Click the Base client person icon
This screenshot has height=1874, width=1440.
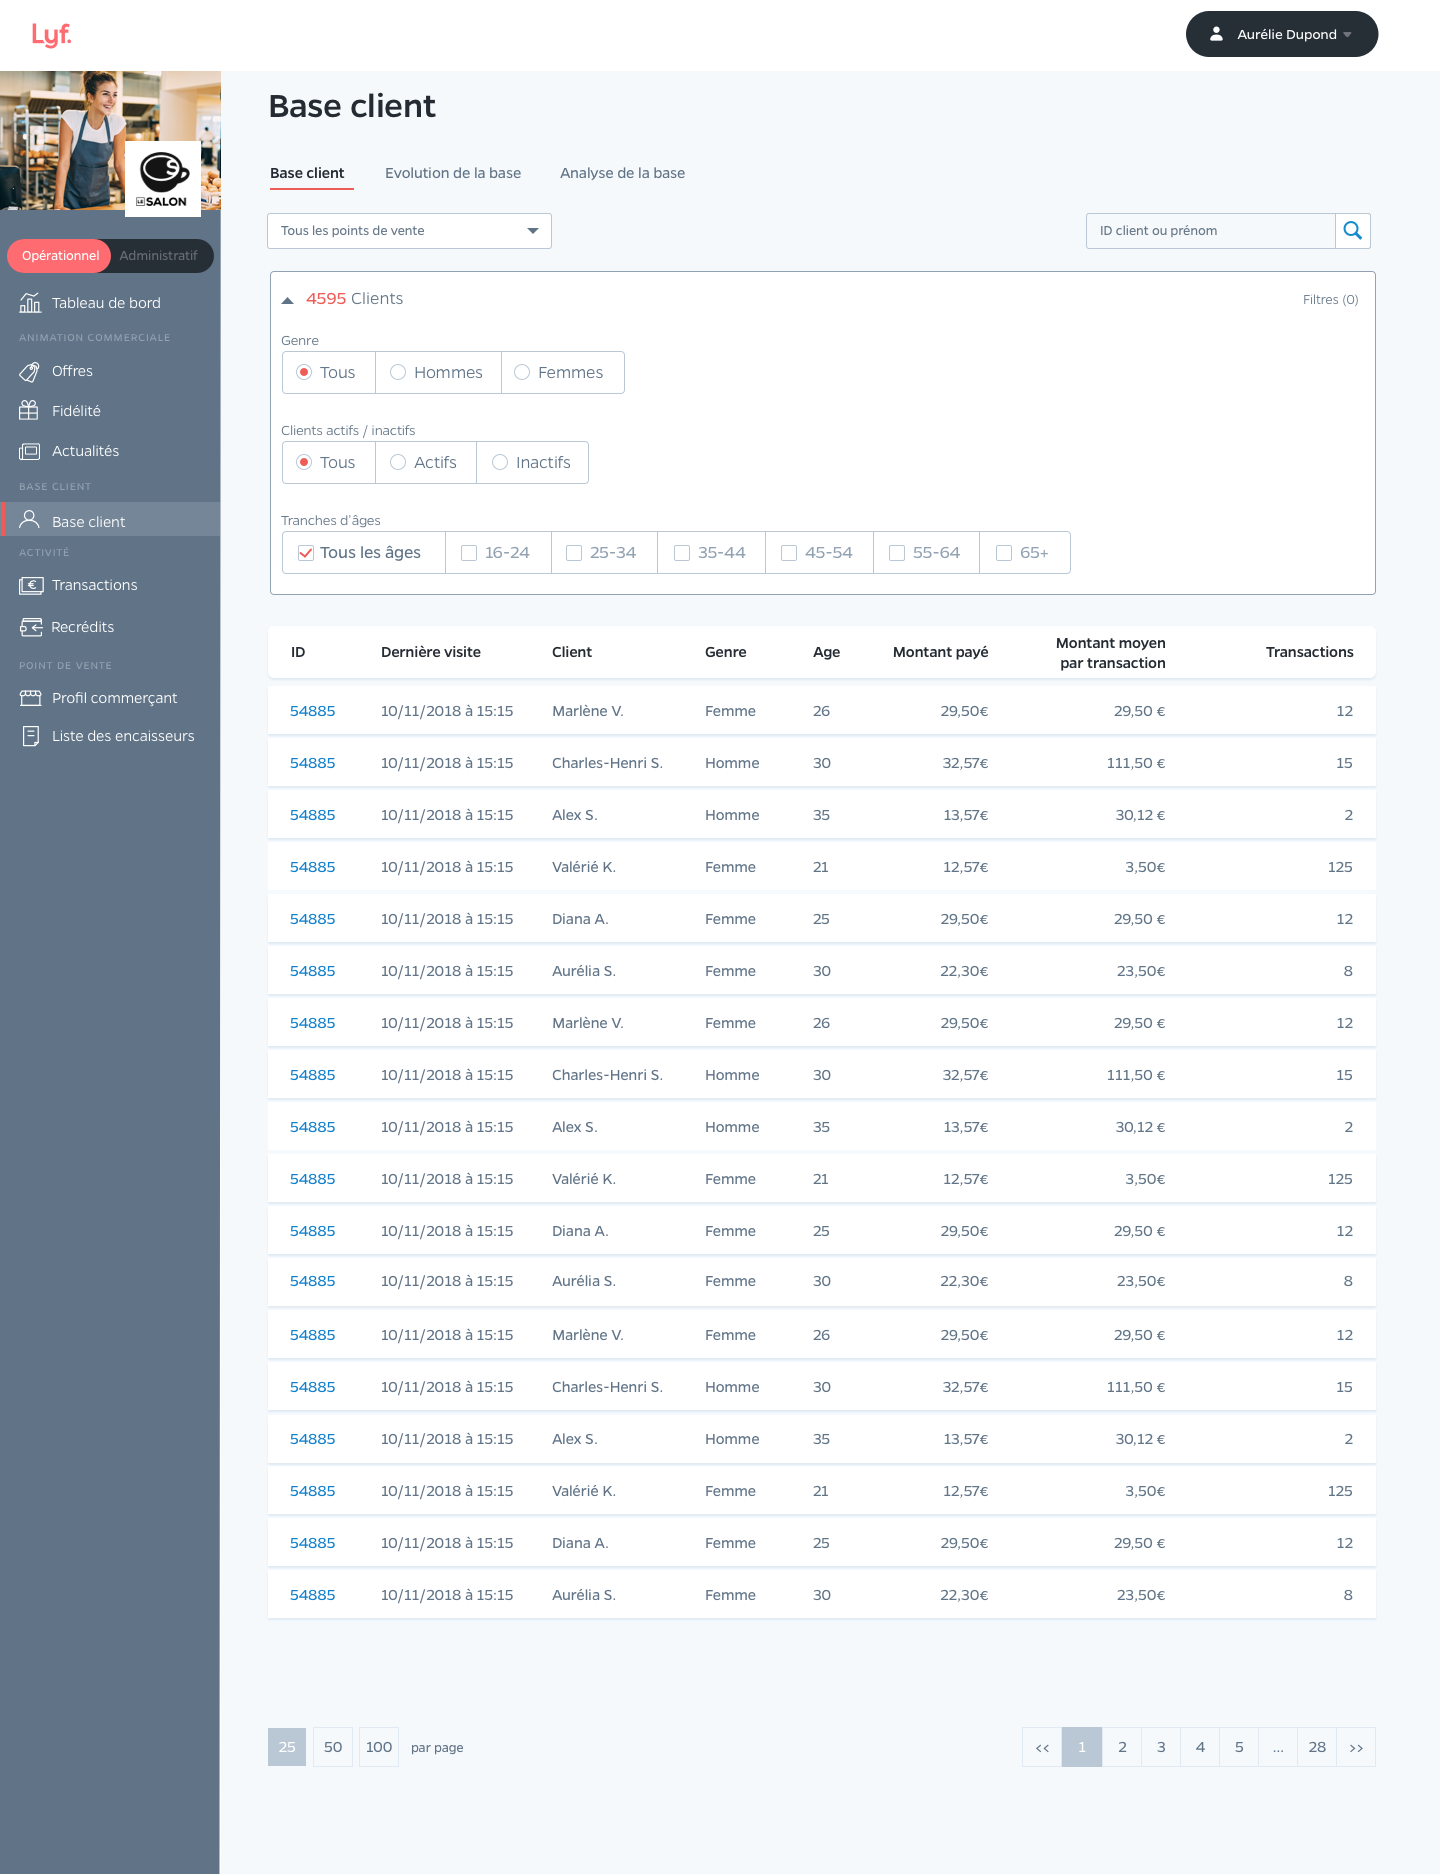point(30,519)
